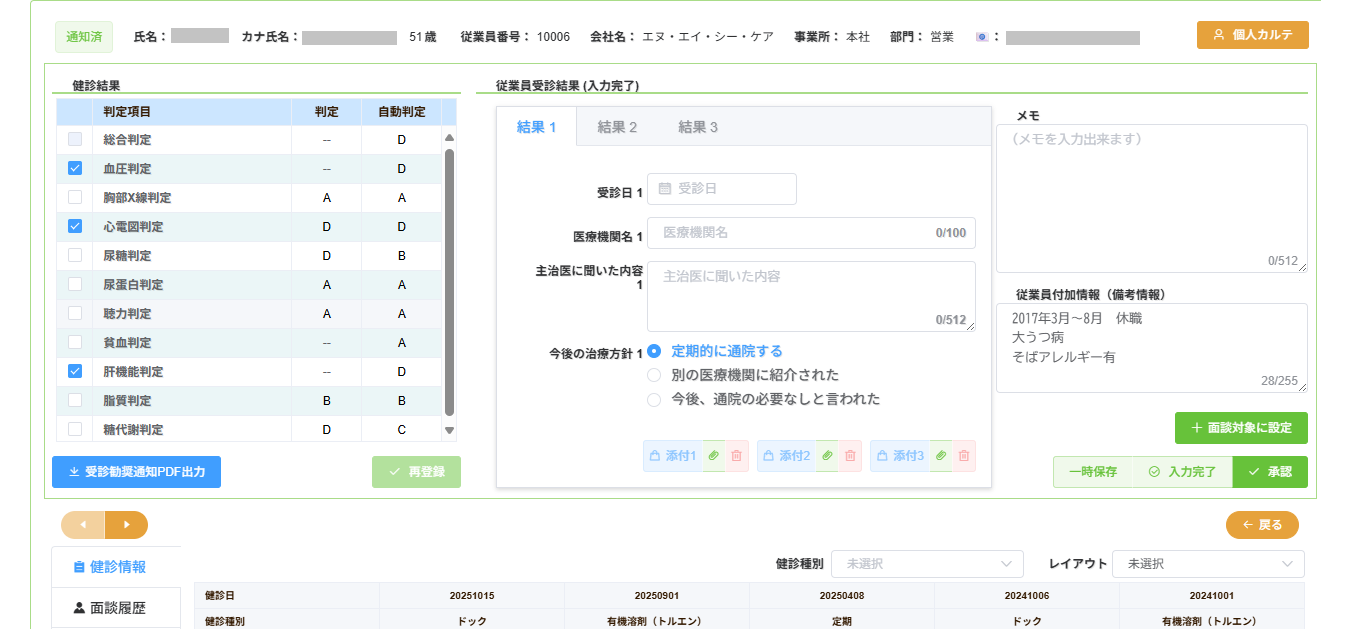Click the trash icon beside 添付1
Screen dimensions: 1350x629
coord(737,456)
